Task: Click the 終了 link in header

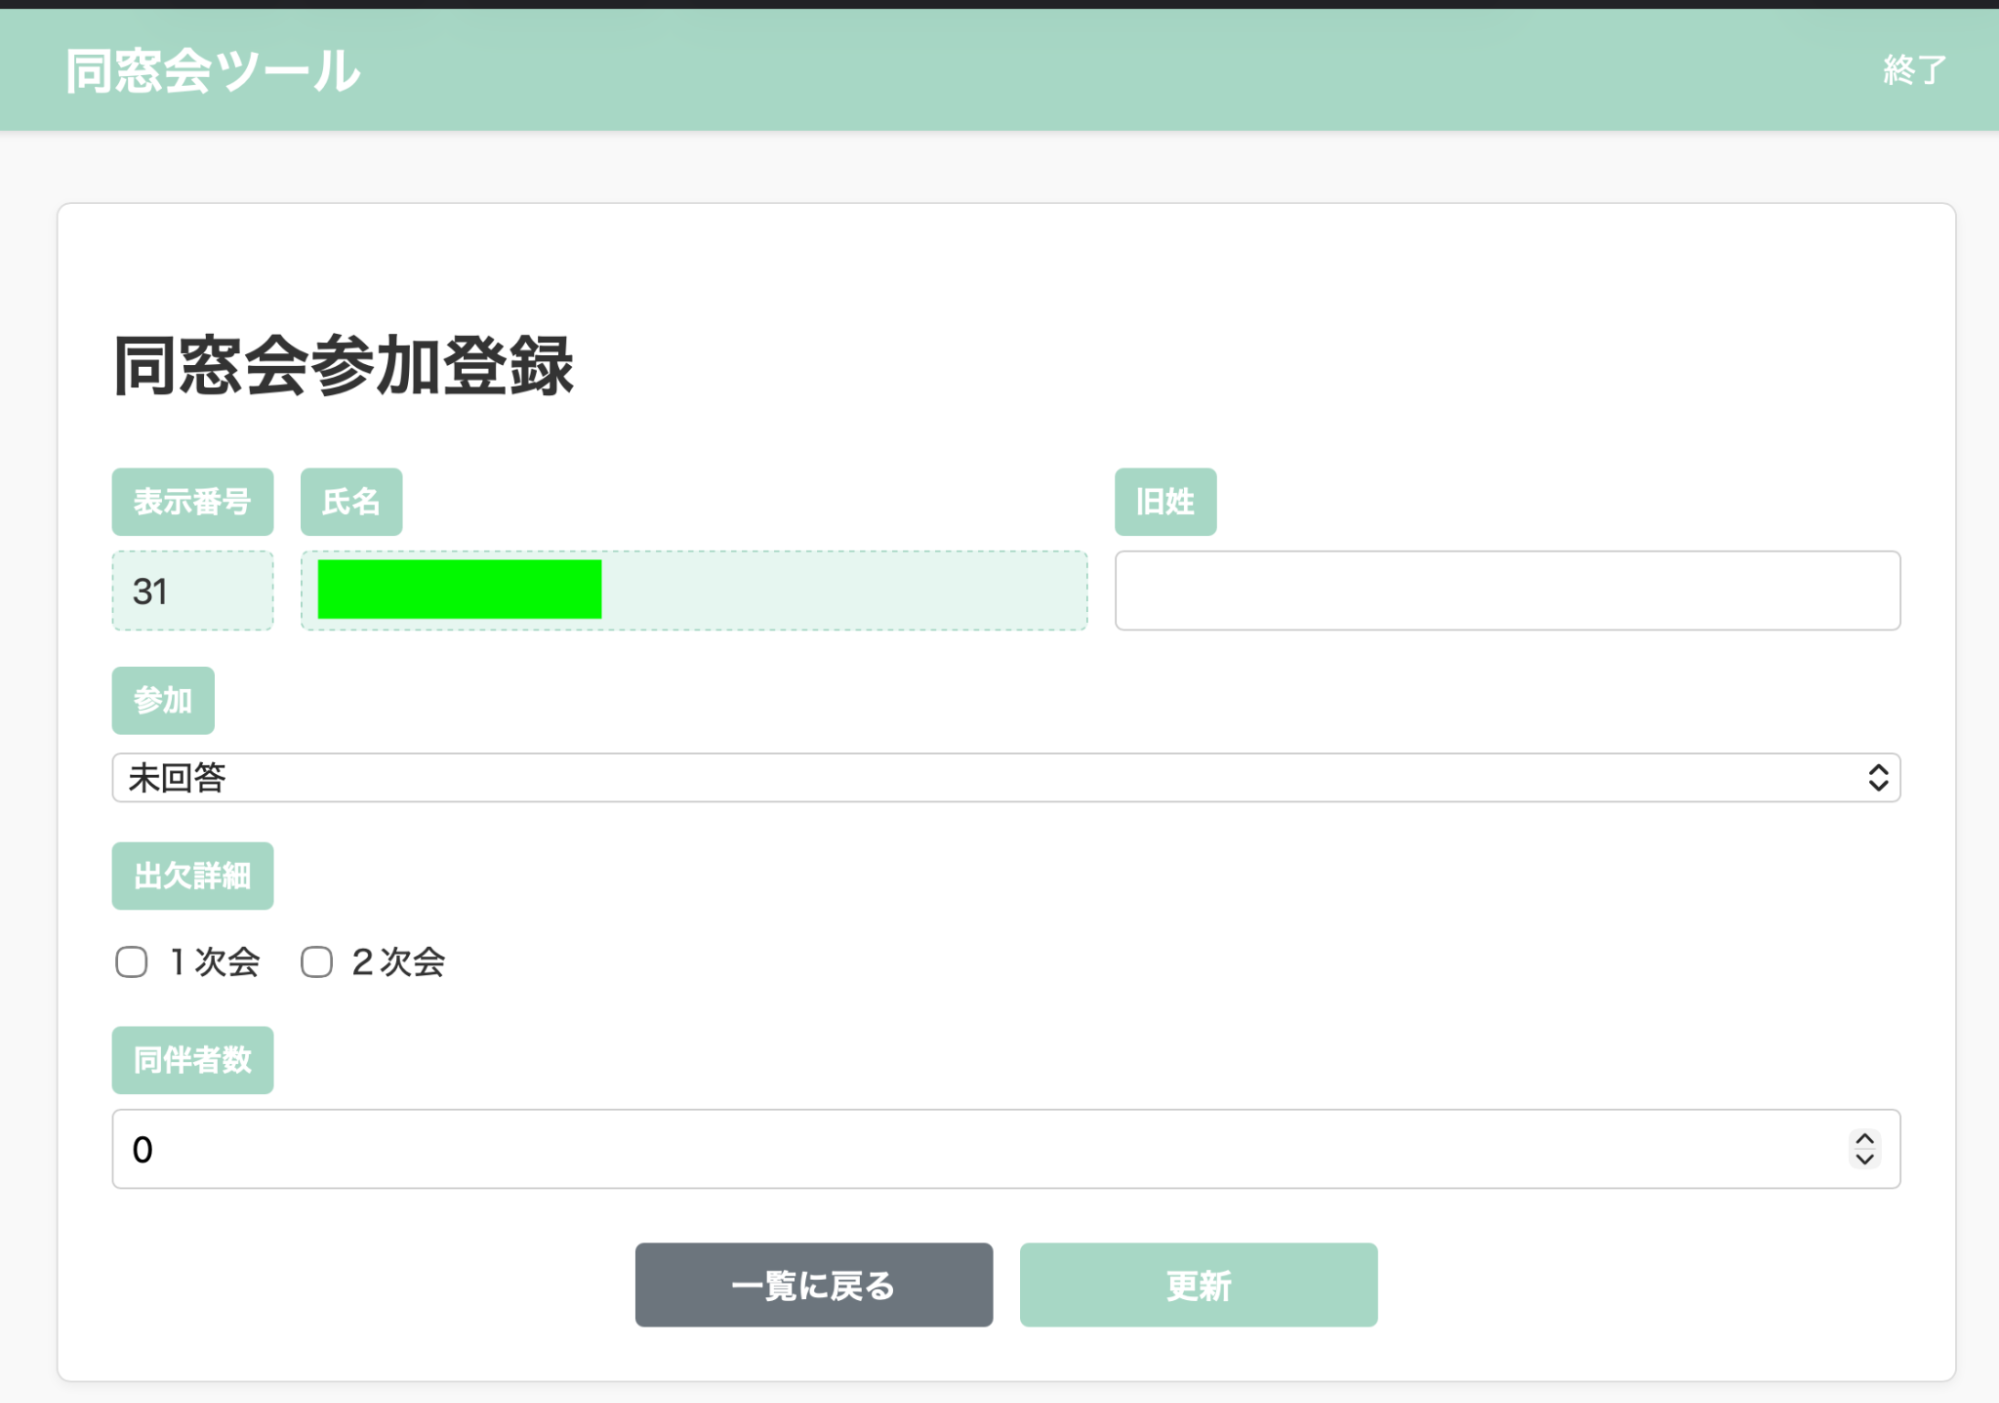Action: point(1914,70)
